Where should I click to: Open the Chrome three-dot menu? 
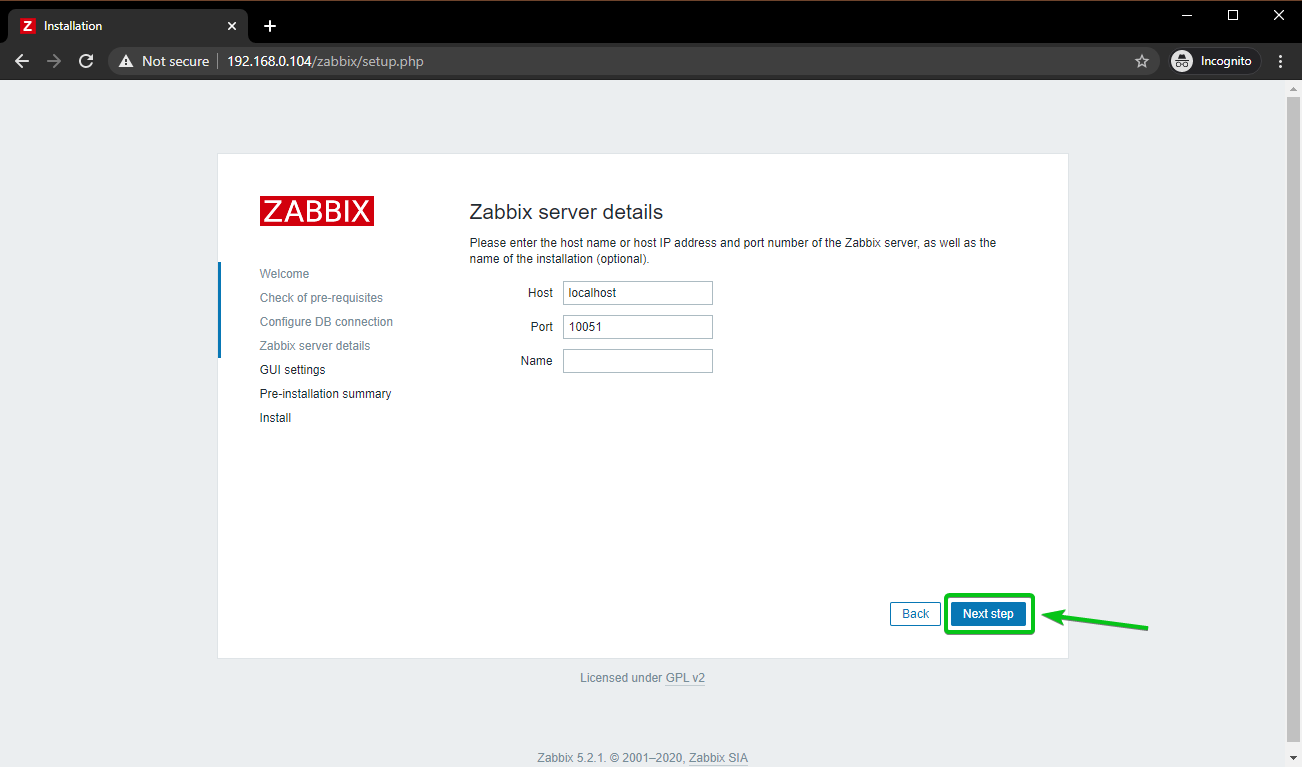pyautogui.click(x=1281, y=61)
